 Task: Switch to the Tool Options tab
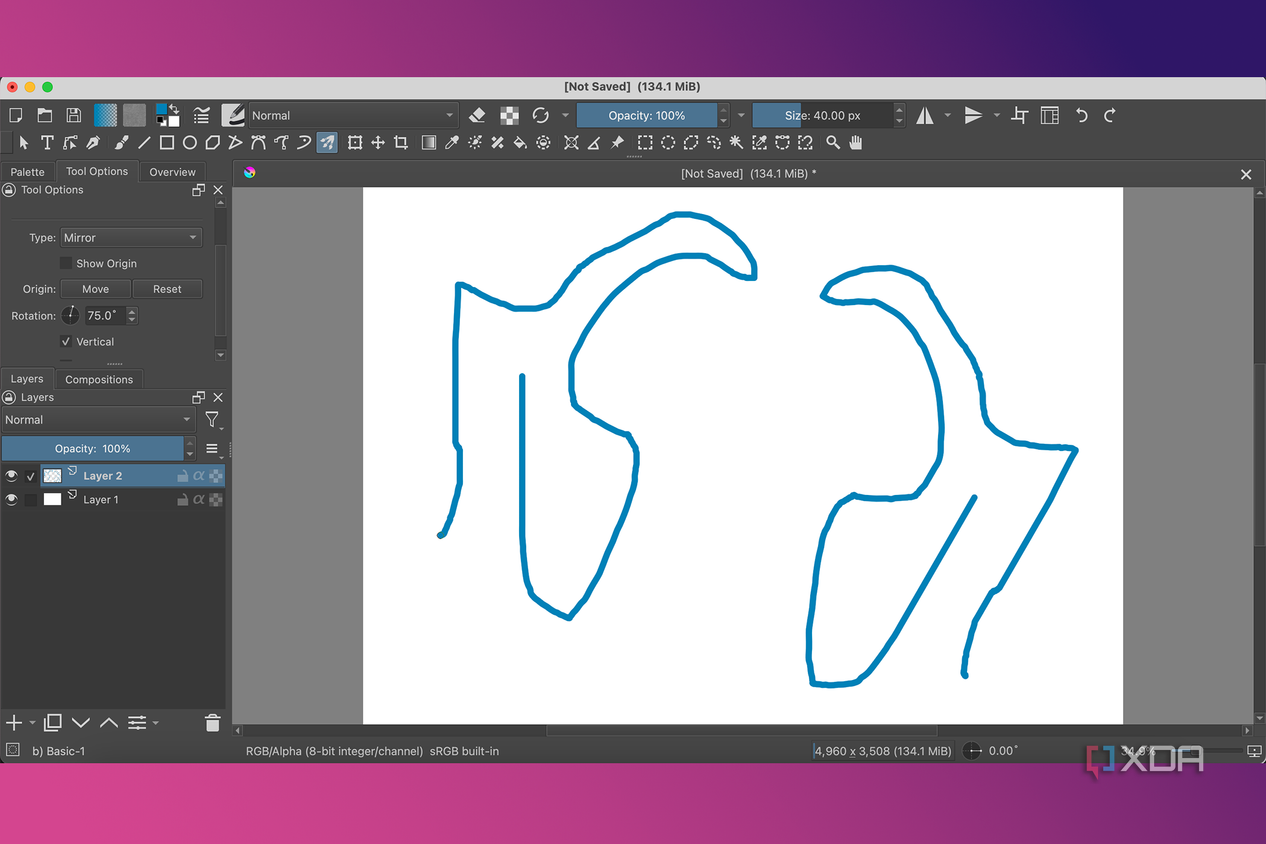(97, 171)
